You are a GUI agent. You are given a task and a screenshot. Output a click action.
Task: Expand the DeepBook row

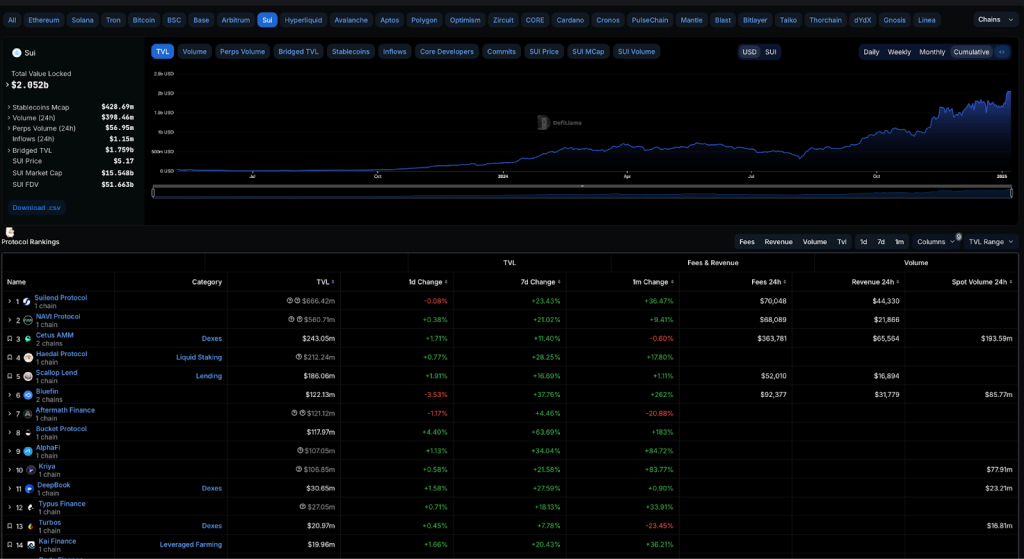pos(9,488)
